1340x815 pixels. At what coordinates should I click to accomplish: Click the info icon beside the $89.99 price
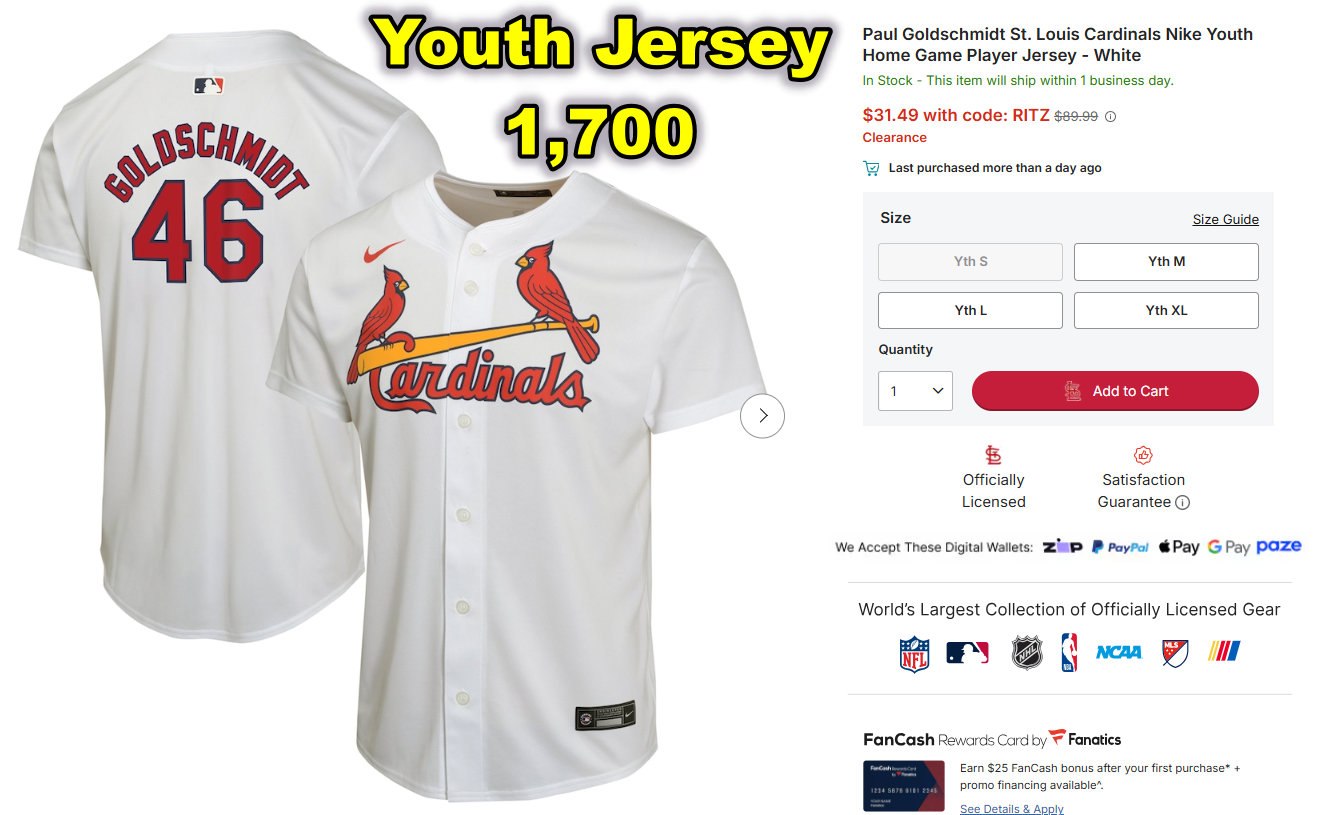[1110, 116]
